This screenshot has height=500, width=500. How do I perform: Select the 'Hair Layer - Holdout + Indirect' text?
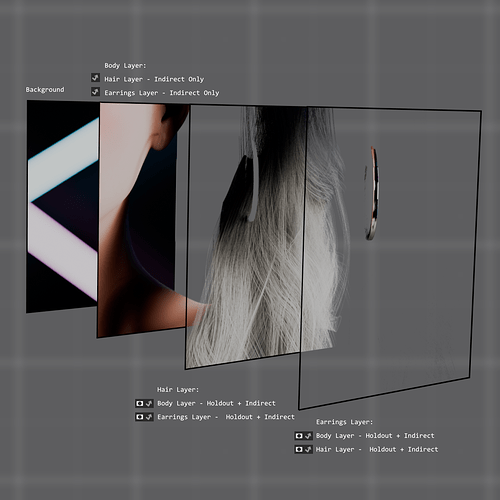377,449
